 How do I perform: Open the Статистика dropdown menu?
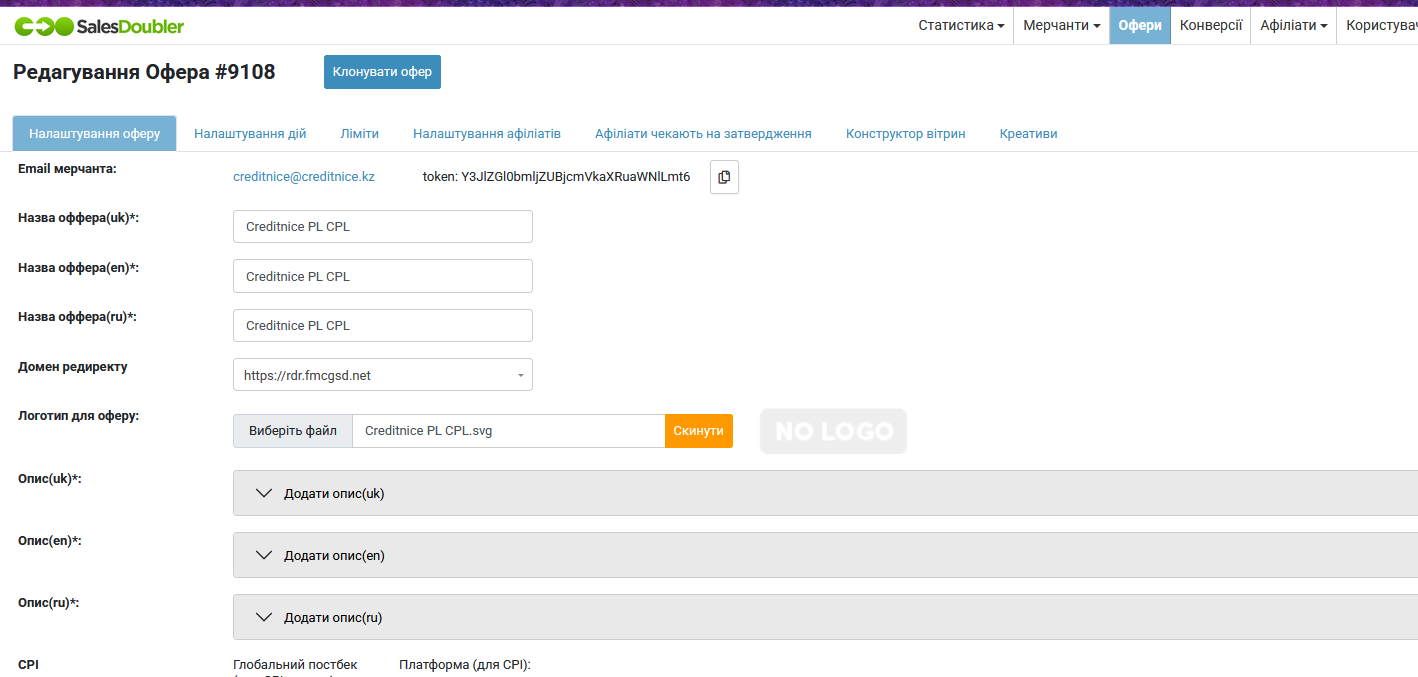(x=961, y=25)
